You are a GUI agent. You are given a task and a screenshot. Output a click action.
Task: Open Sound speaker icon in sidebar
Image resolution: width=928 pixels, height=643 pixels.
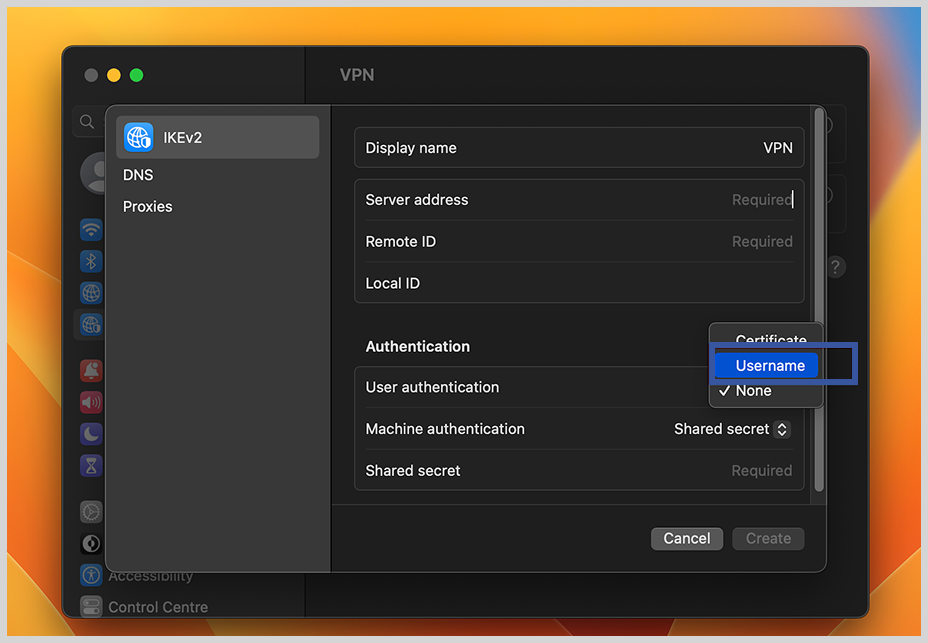point(91,403)
